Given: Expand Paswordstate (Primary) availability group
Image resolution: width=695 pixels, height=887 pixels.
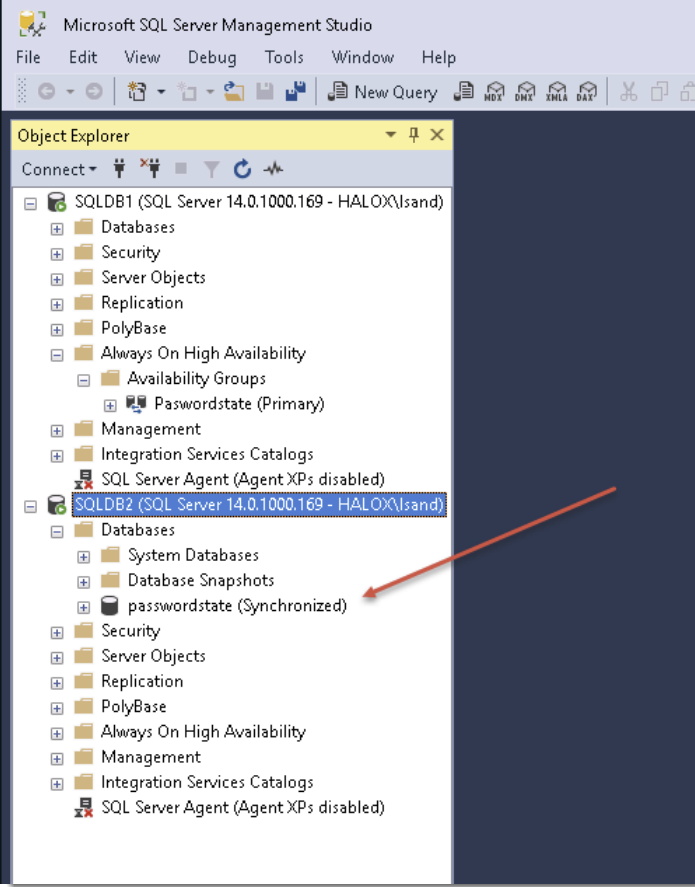Looking at the screenshot, I should click(110, 405).
